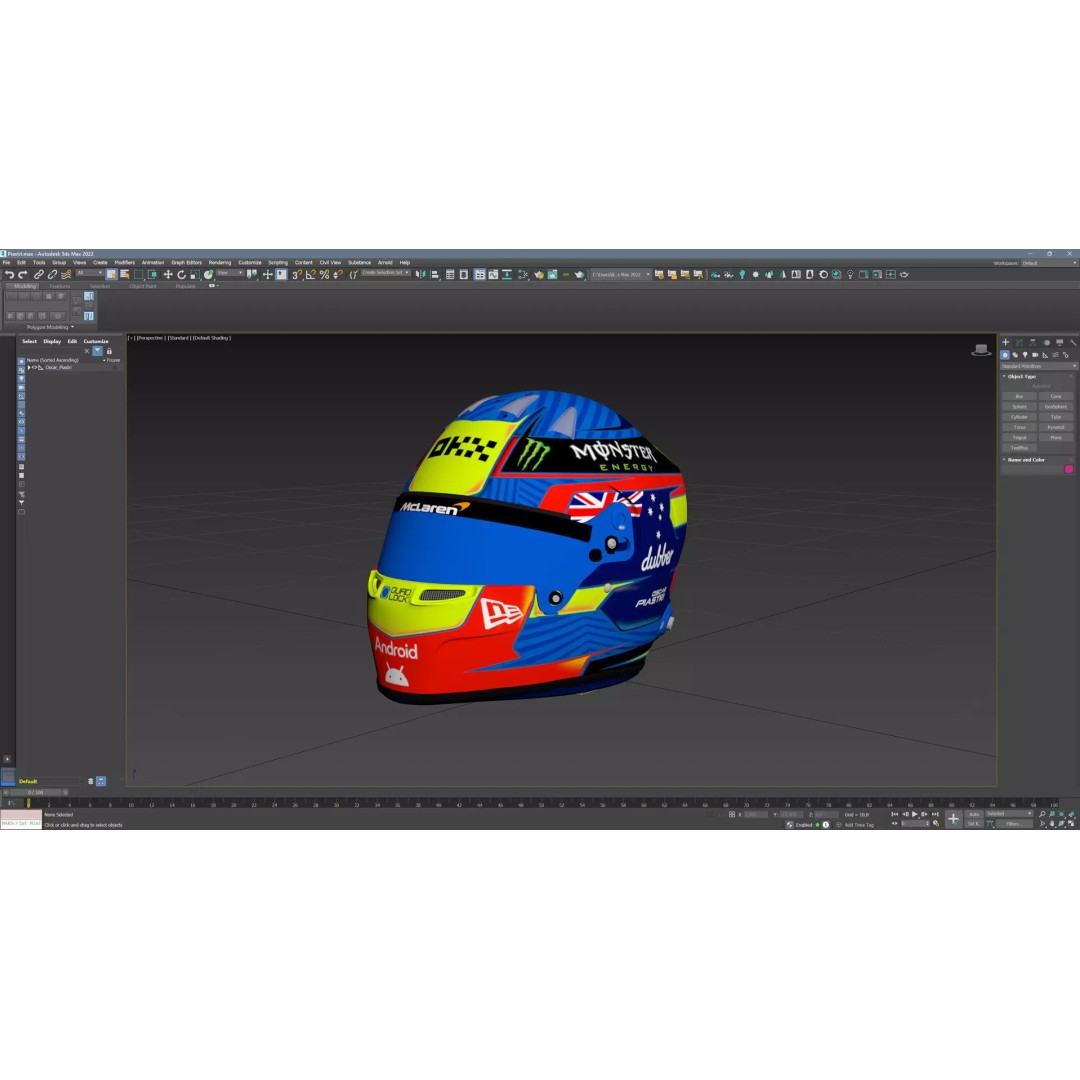Click the Sphere primitive button
This screenshot has width=1080, height=1080.
coord(1019,407)
